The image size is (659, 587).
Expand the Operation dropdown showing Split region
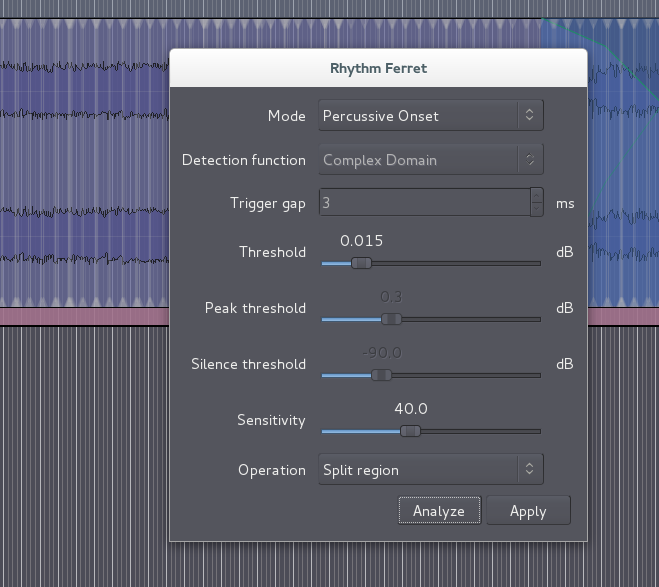(430, 470)
